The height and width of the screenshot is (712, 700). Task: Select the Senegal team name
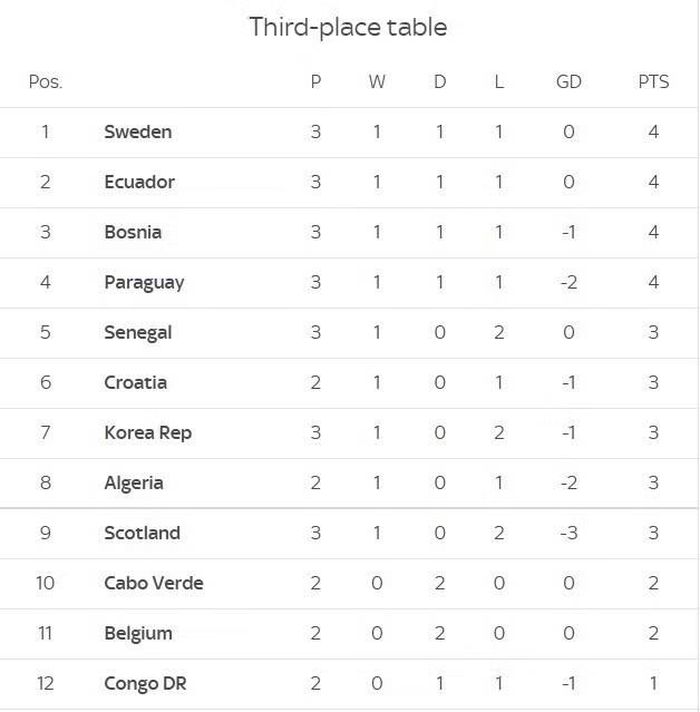pos(138,333)
